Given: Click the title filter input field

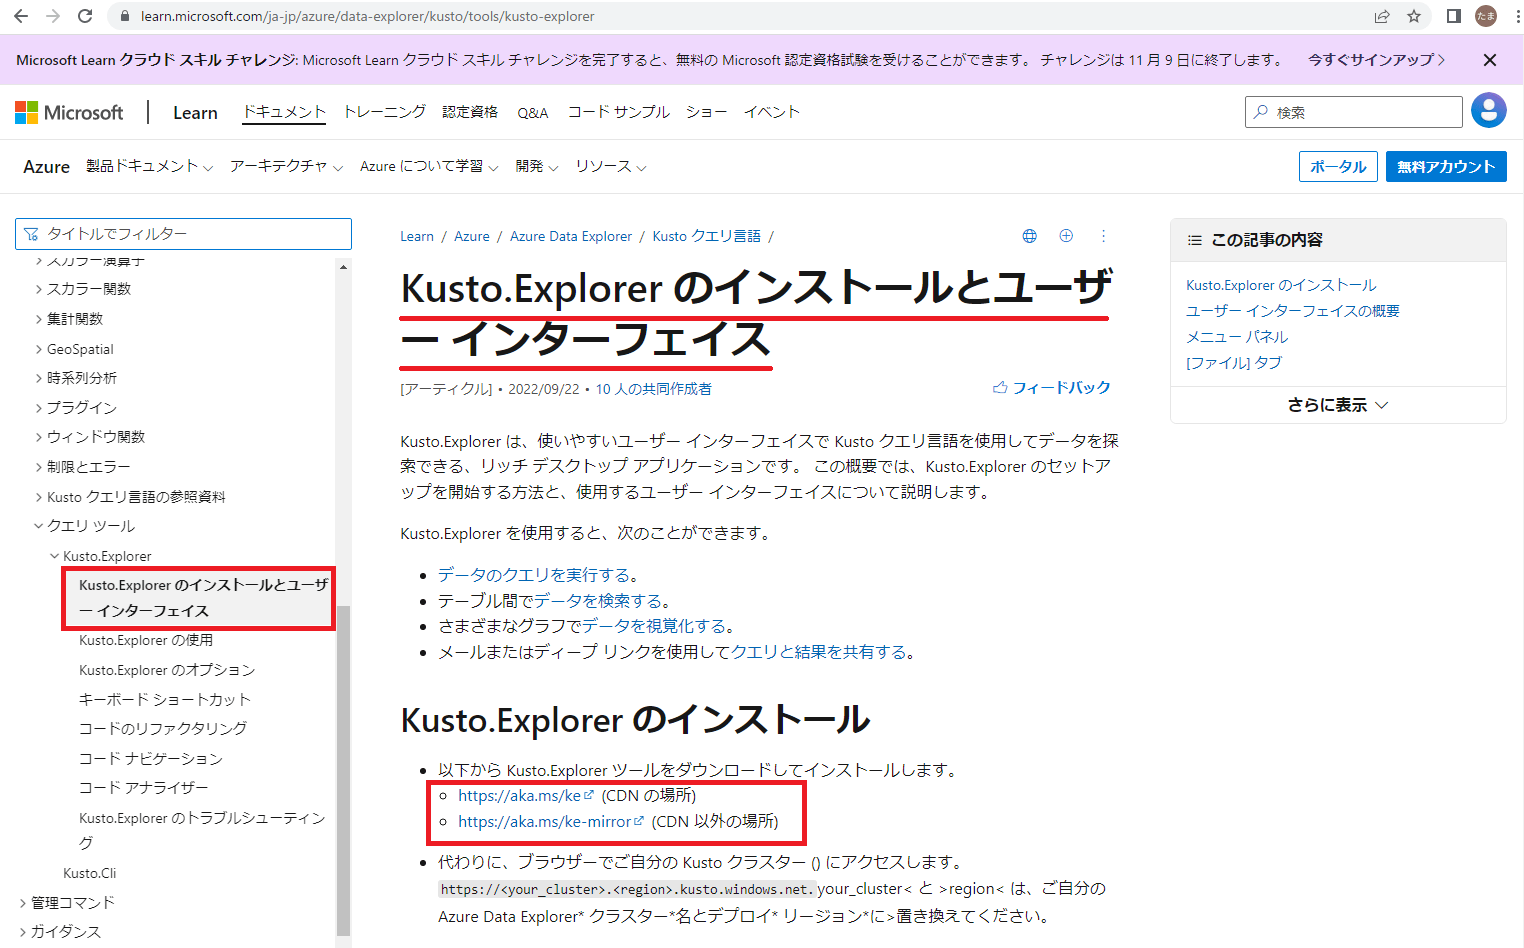Looking at the screenshot, I should click(183, 234).
